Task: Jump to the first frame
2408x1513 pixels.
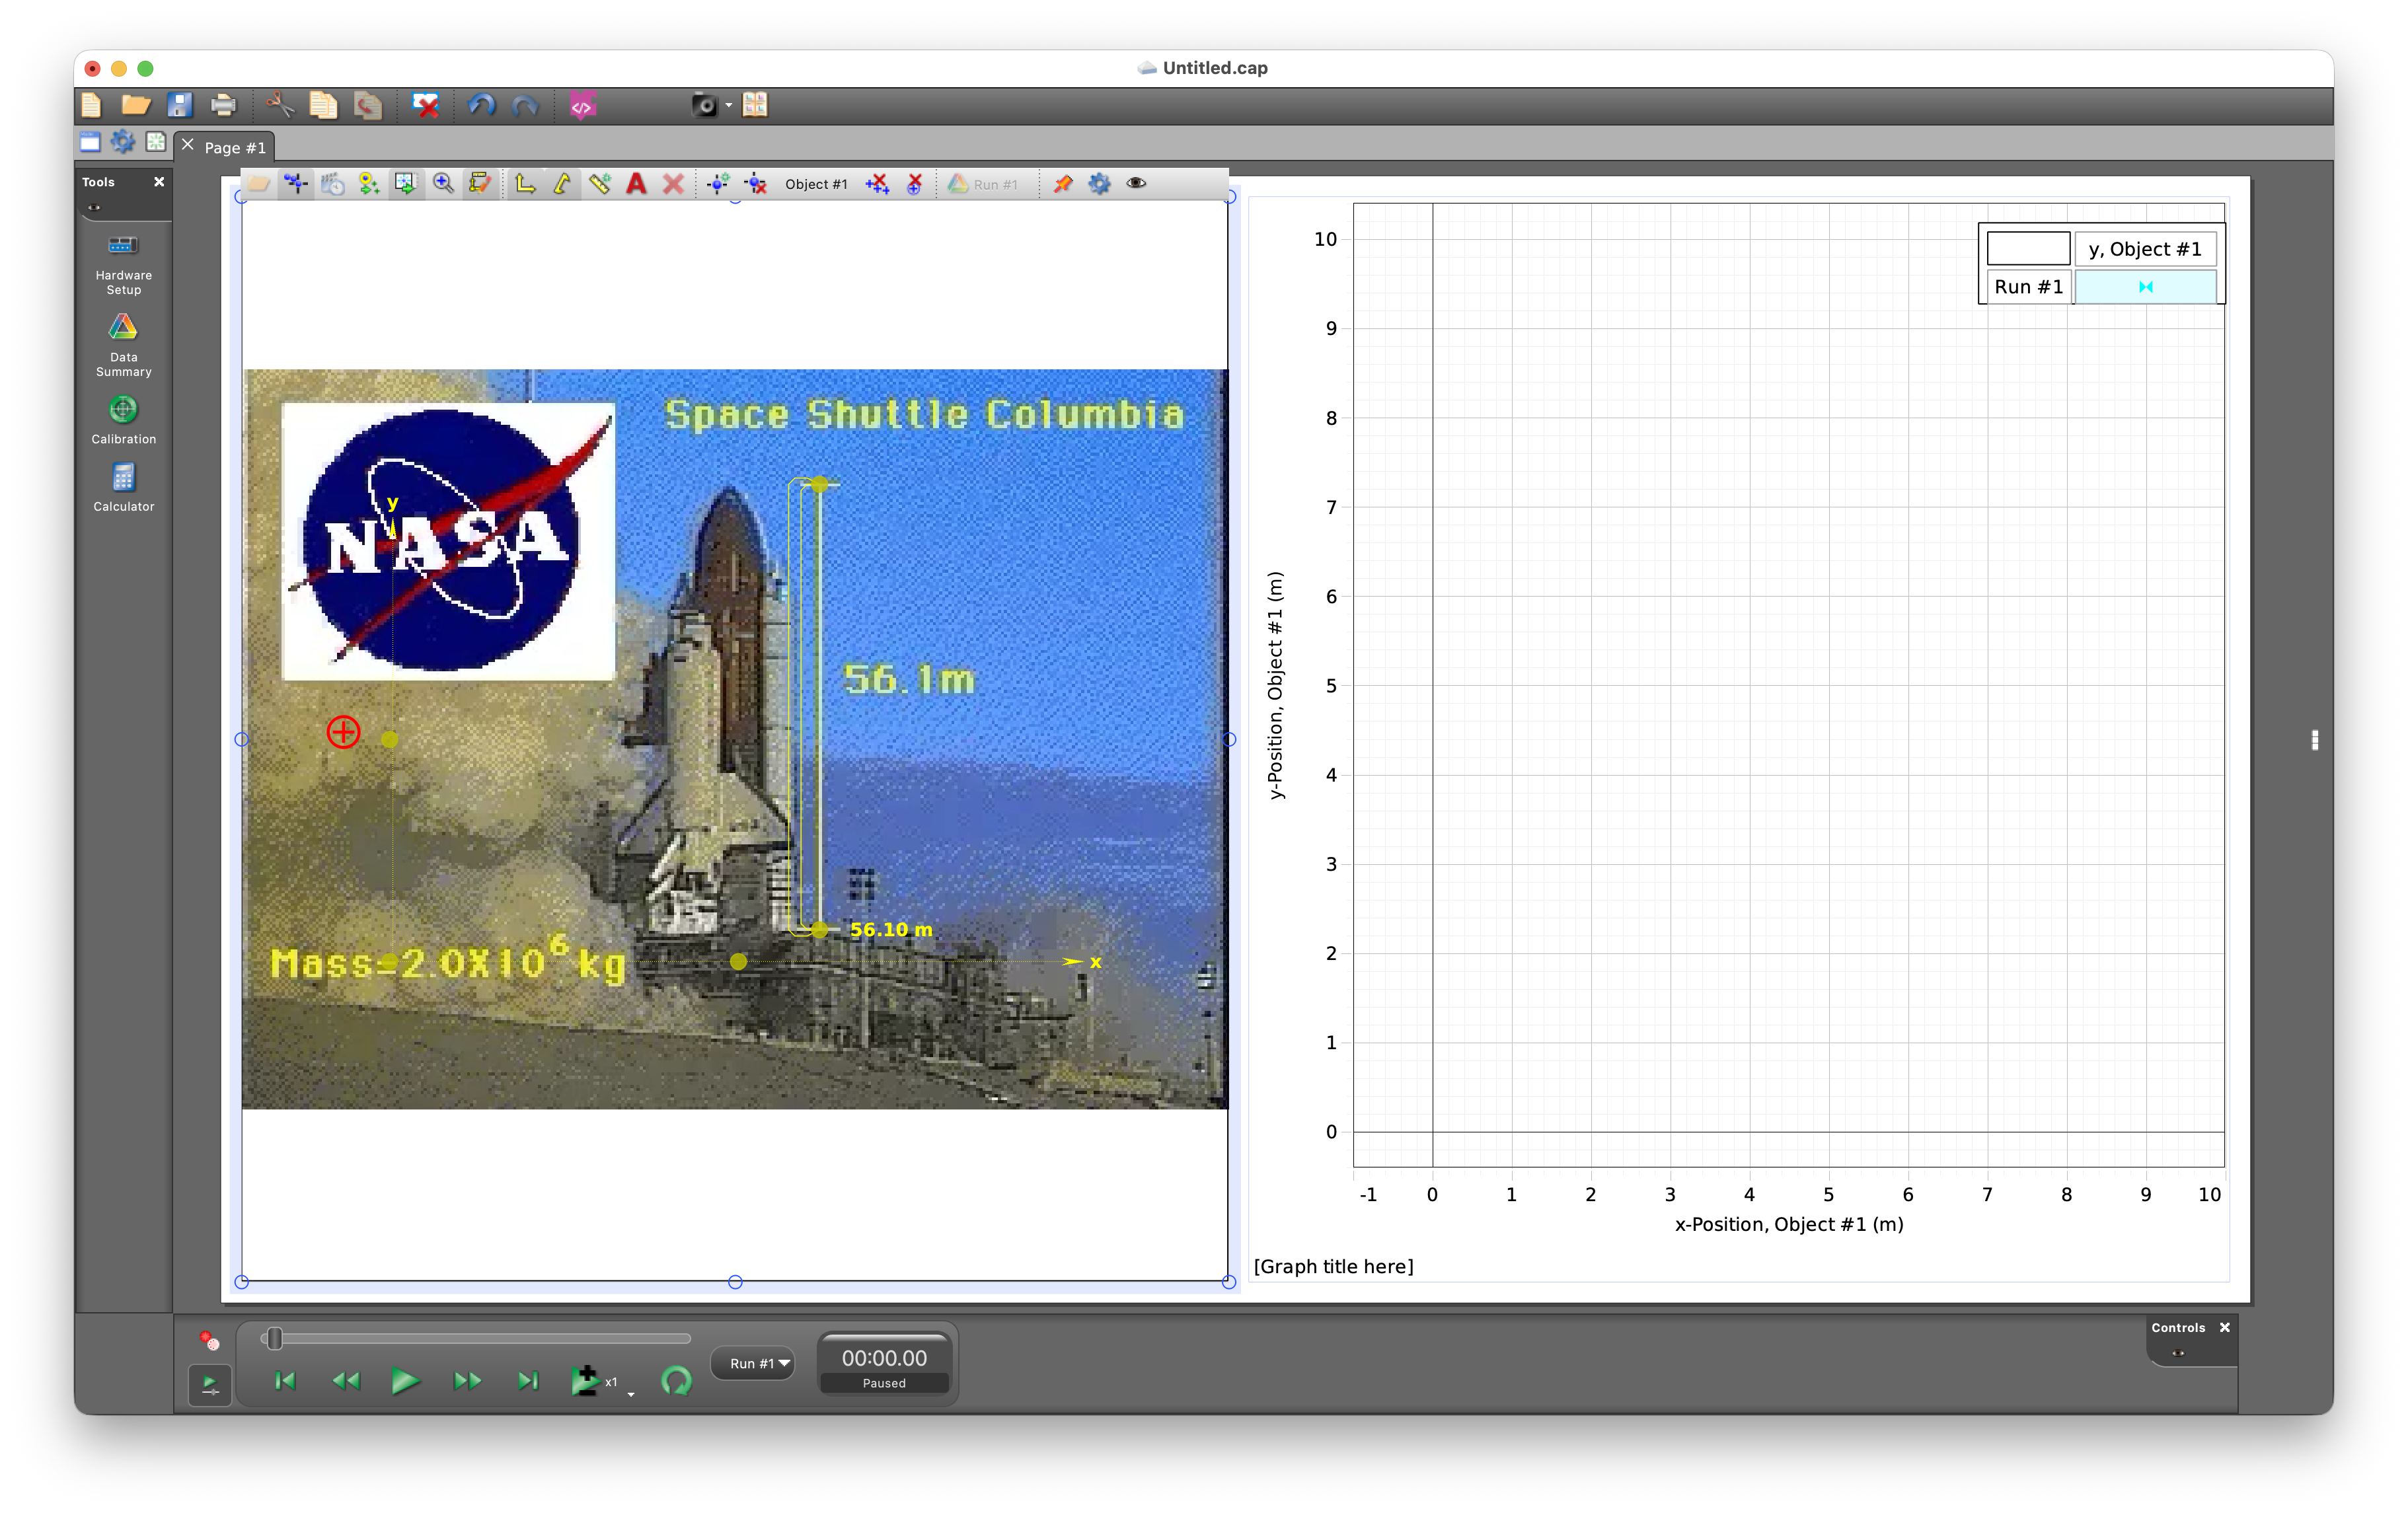Action: pos(285,1381)
